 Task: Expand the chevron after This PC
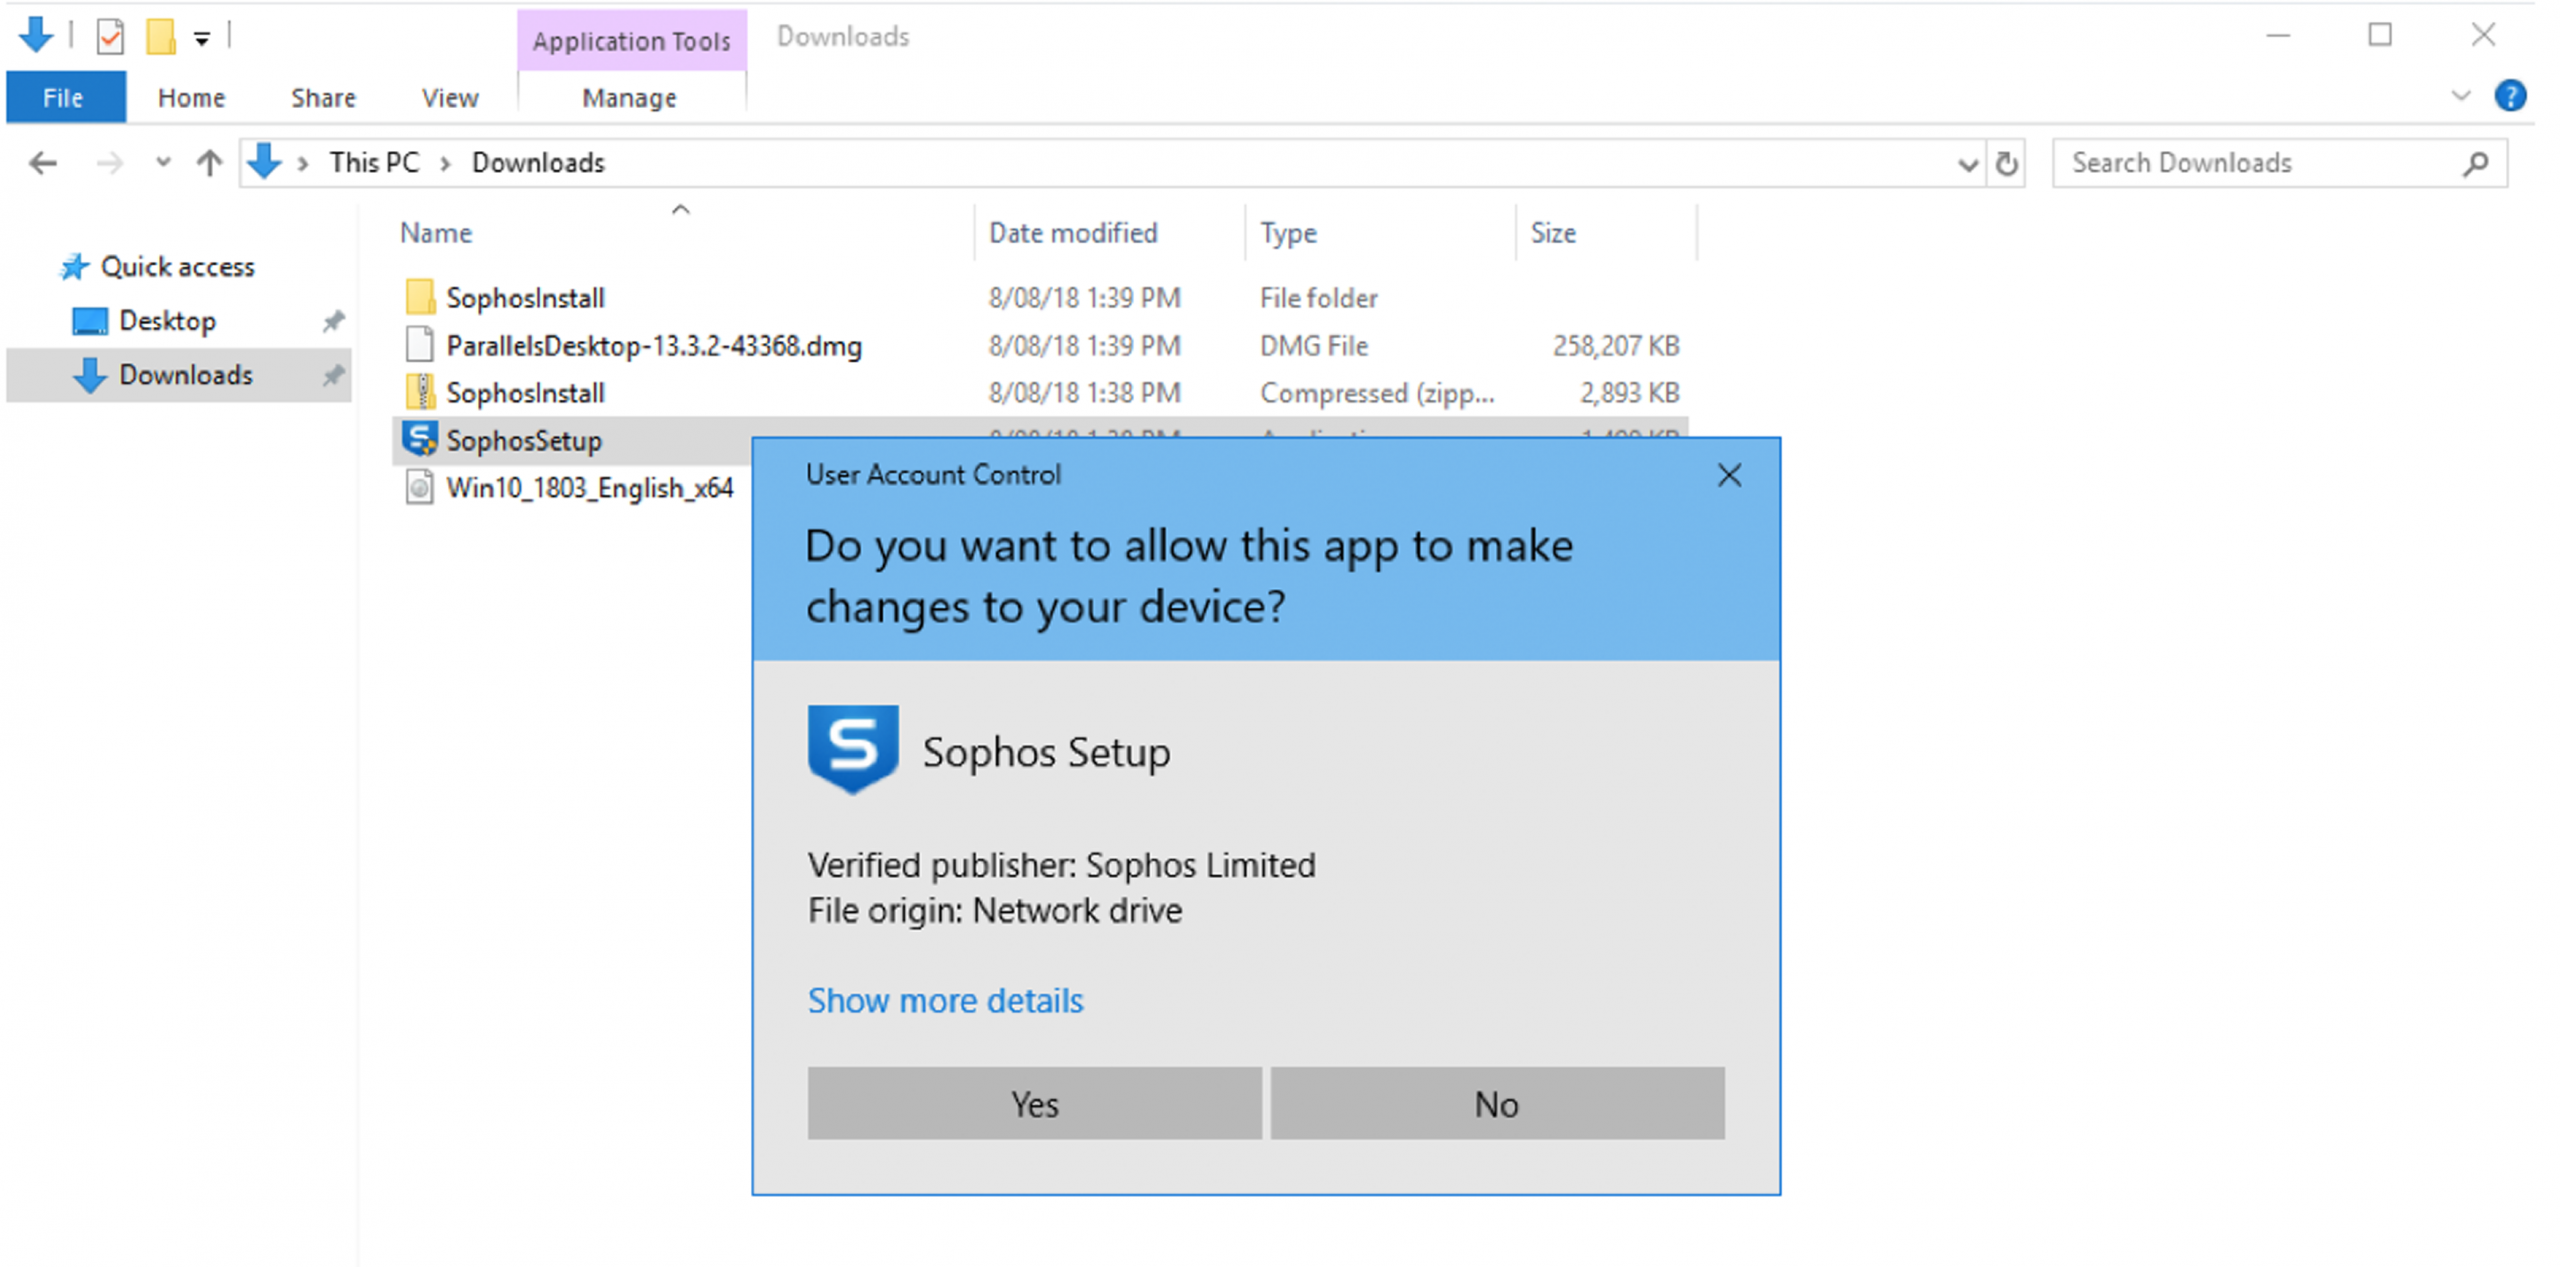coord(446,163)
